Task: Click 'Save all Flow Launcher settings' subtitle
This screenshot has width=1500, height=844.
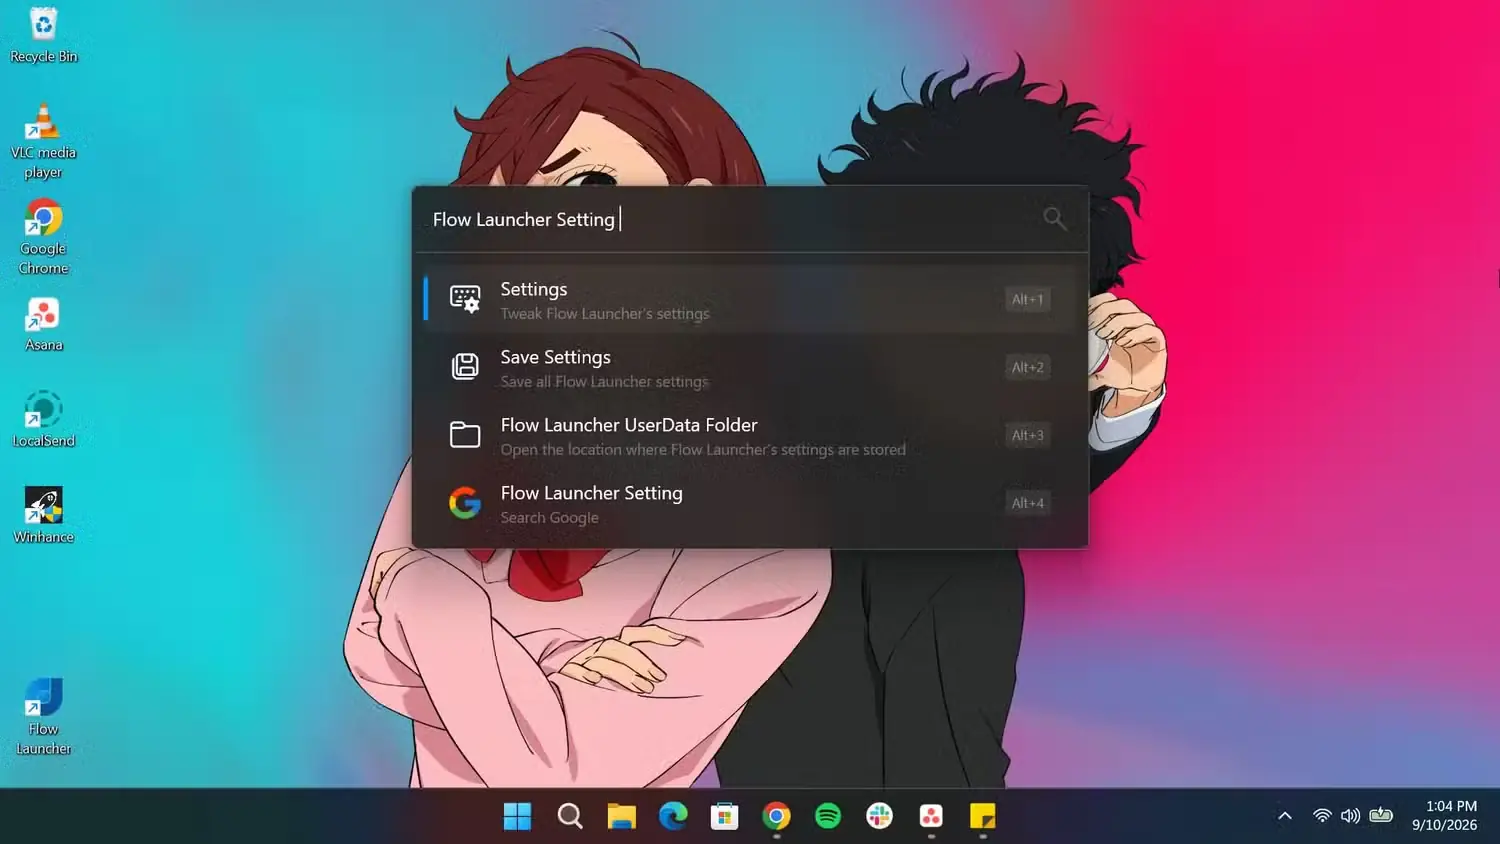Action: coord(604,382)
